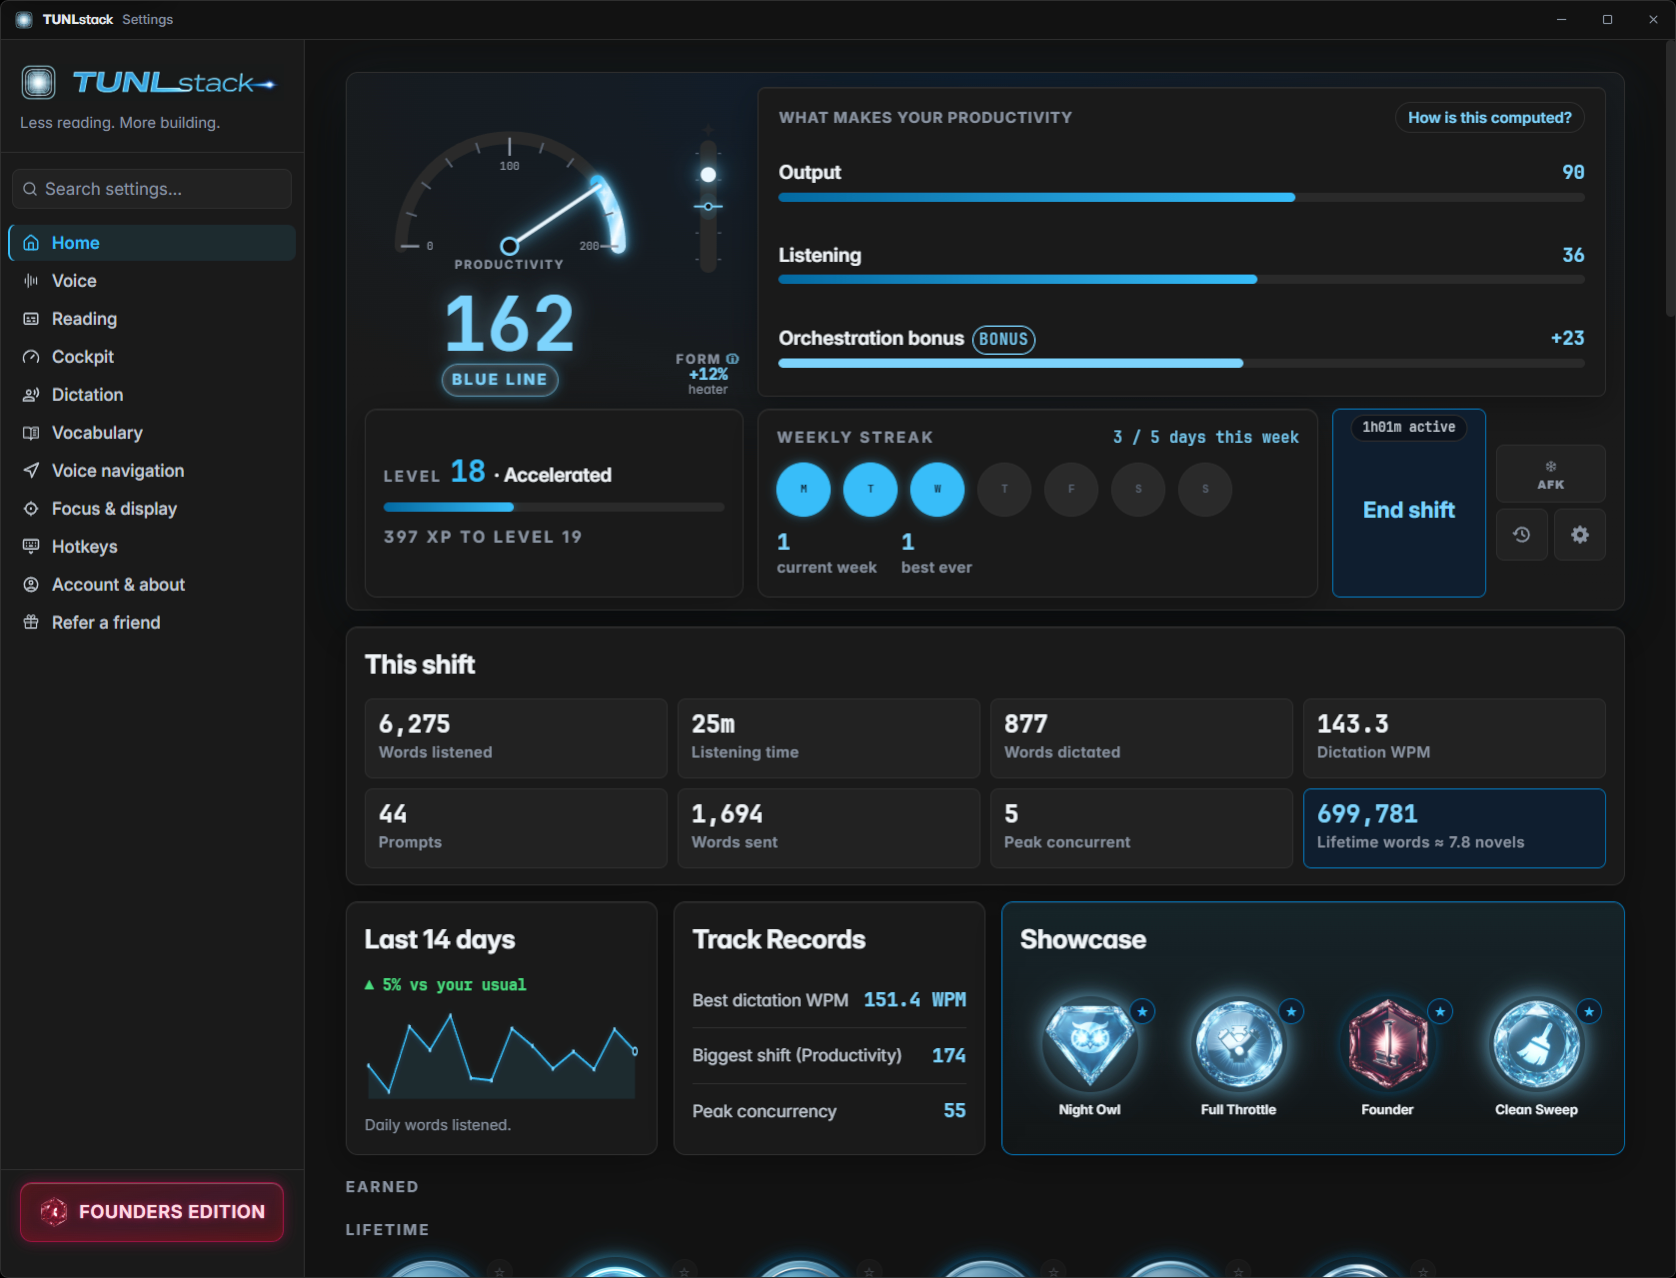Toggle star on Night Owl badge
The image size is (1676, 1278).
point(1142,1012)
